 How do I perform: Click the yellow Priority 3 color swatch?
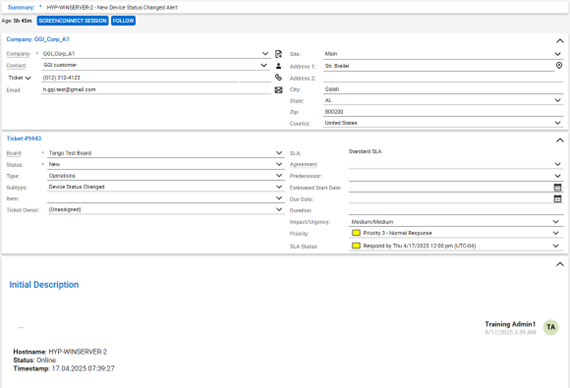pos(356,233)
